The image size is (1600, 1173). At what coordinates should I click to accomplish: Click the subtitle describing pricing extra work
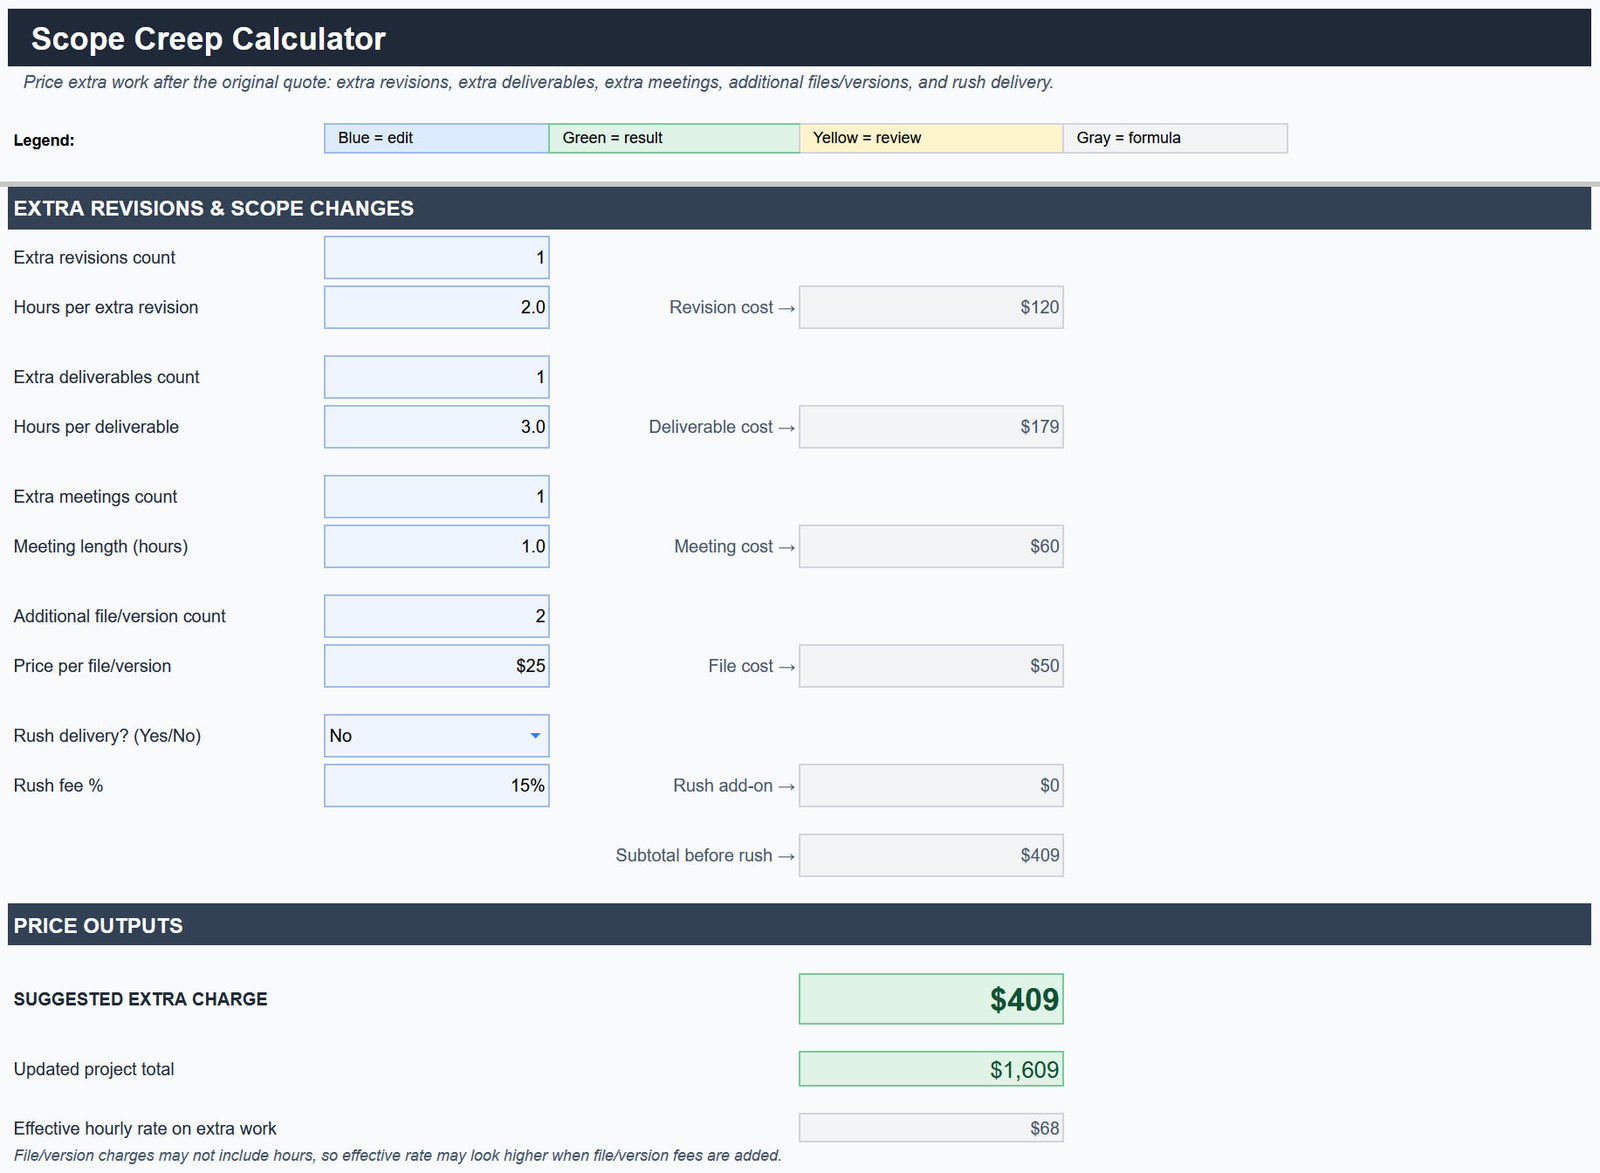coord(538,82)
